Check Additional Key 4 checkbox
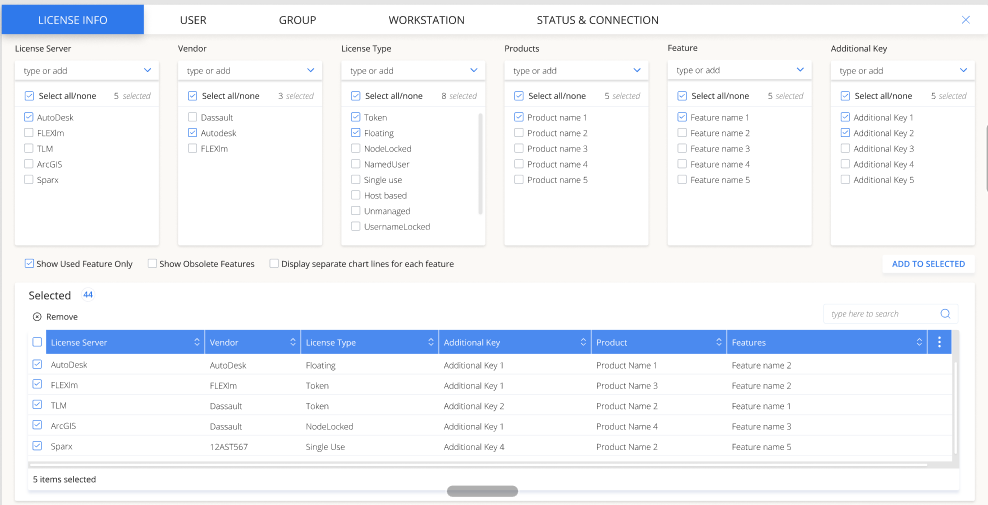This screenshot has height=505, width=988. click(x=846, y=165)
